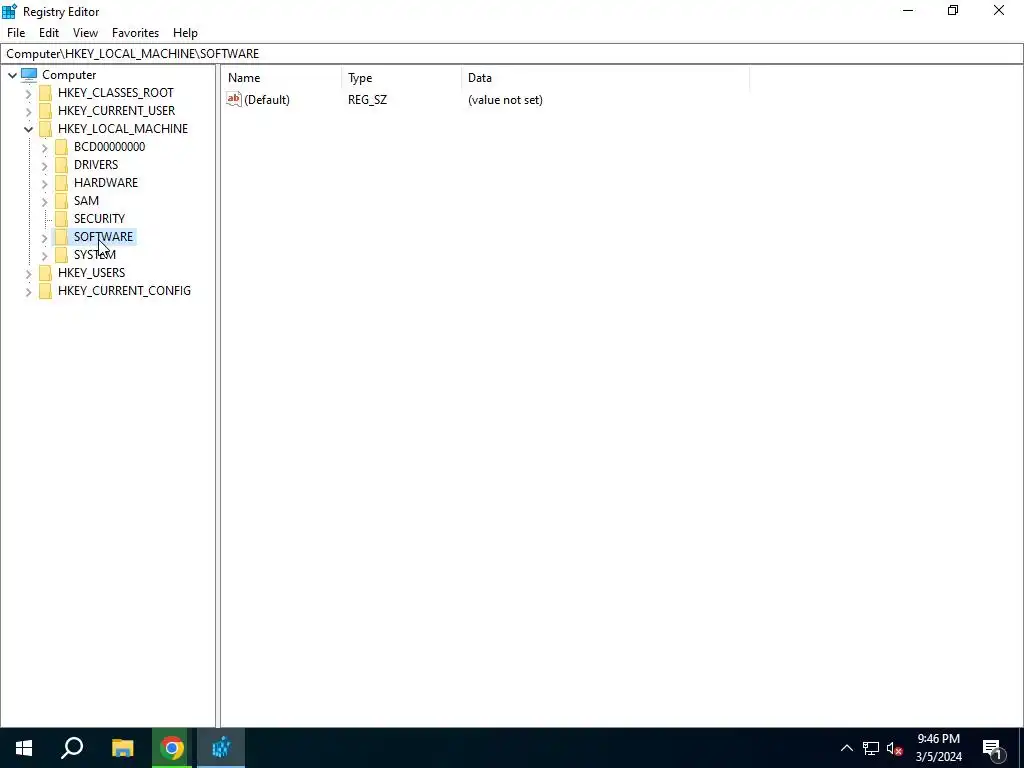The height and width of the screenshot is (768, 1024).
Task: Expand the HKEY_CURRENT_USER key
Action: pyautogui.click(x=28, y=111)
